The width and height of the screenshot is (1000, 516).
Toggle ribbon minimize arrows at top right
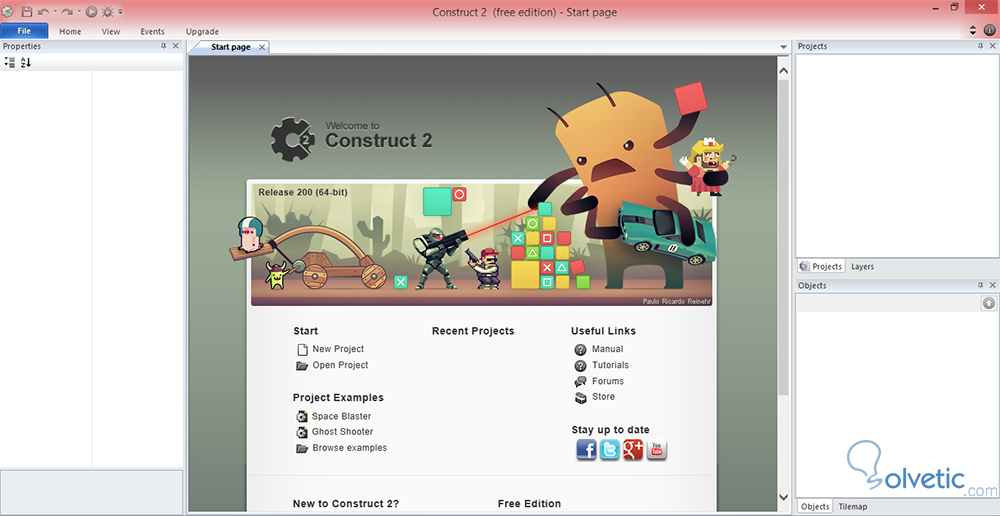click(973, 30)
